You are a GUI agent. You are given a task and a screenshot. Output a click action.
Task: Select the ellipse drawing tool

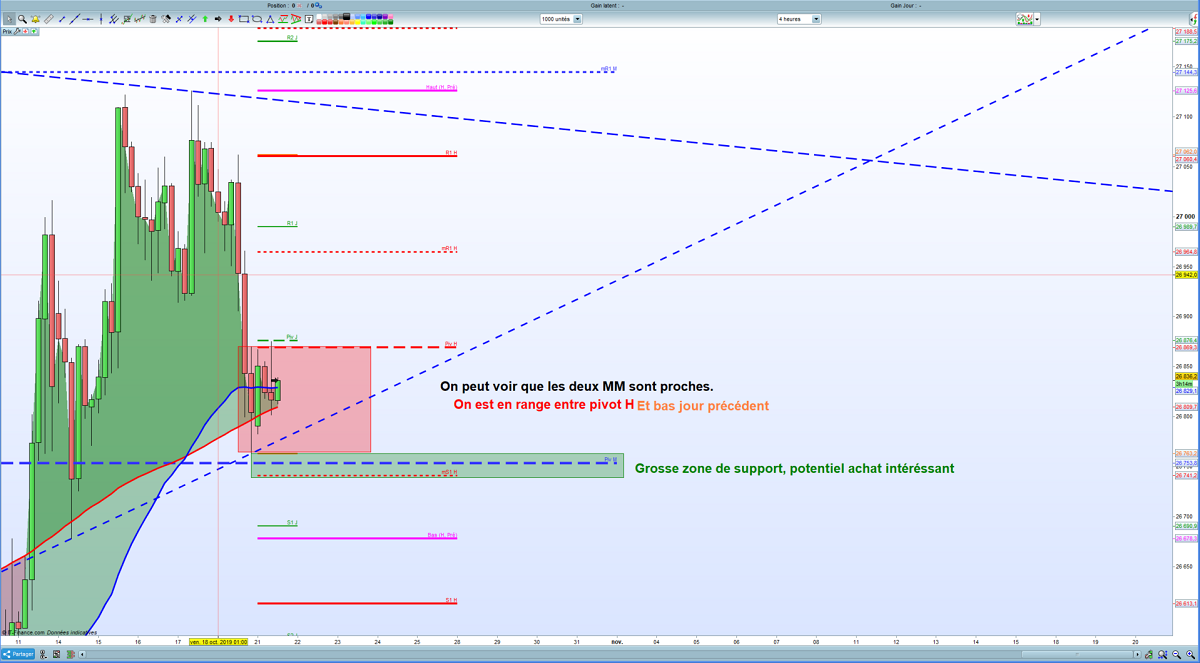(x=257, y=19)
